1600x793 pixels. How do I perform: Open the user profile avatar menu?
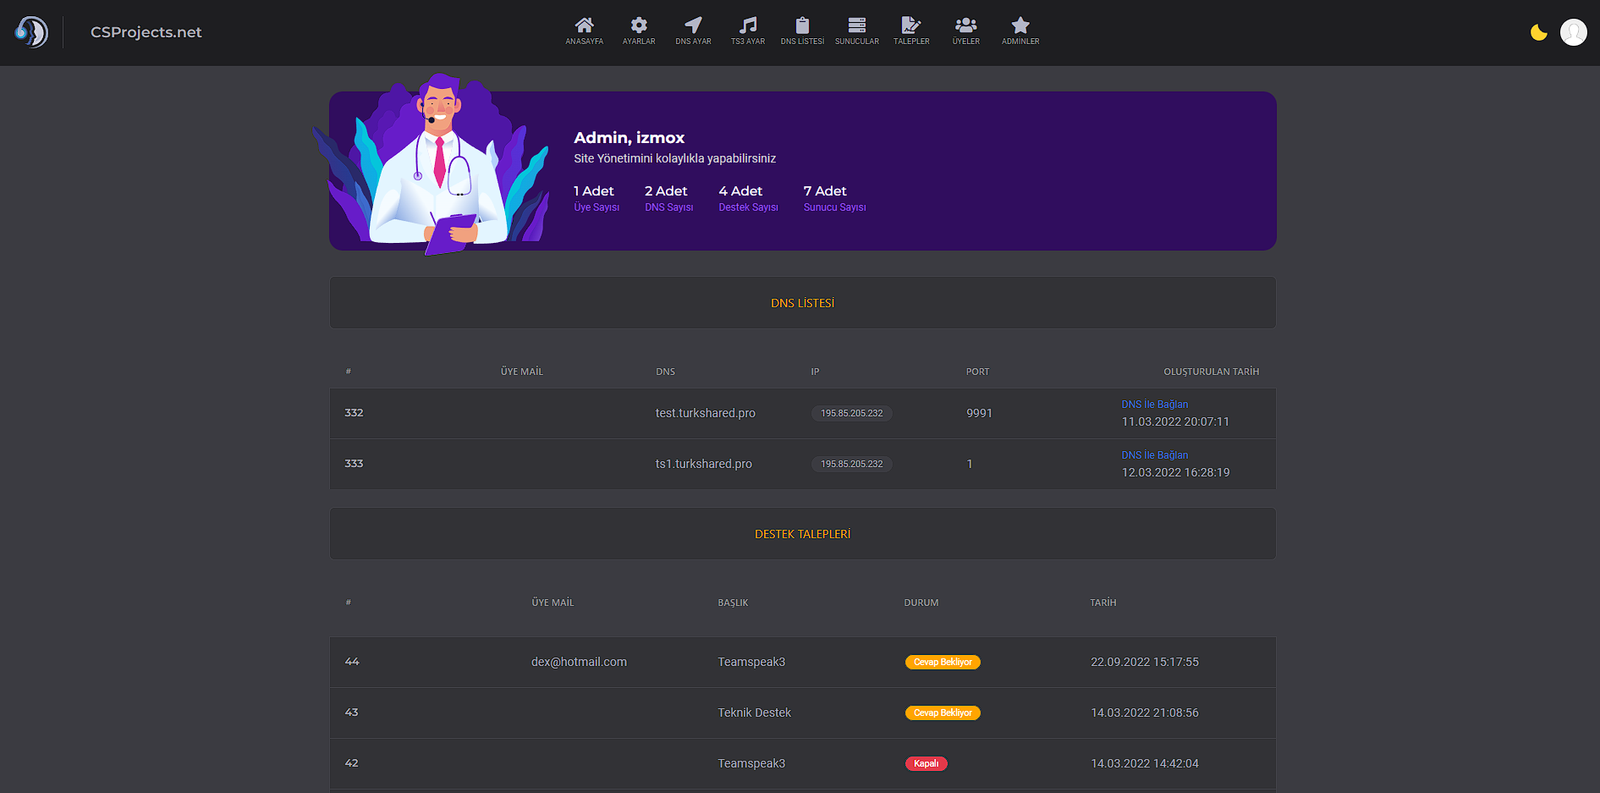click(x=1573, y=33)
